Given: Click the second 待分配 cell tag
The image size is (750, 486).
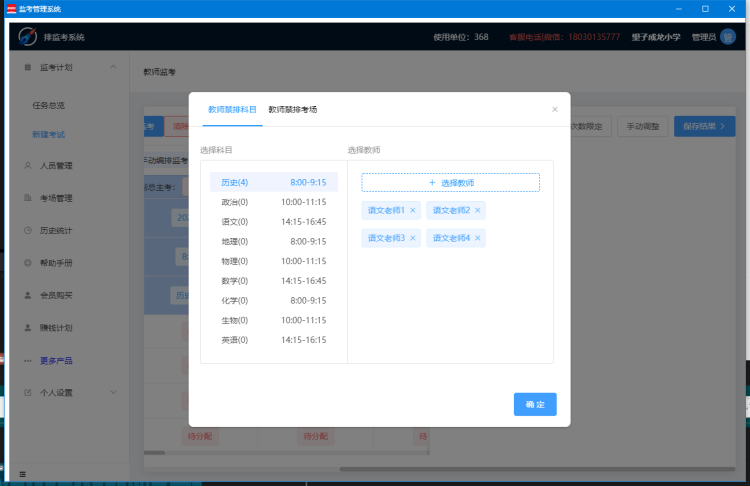Looking at the screenshot, I should coord(316,436).
